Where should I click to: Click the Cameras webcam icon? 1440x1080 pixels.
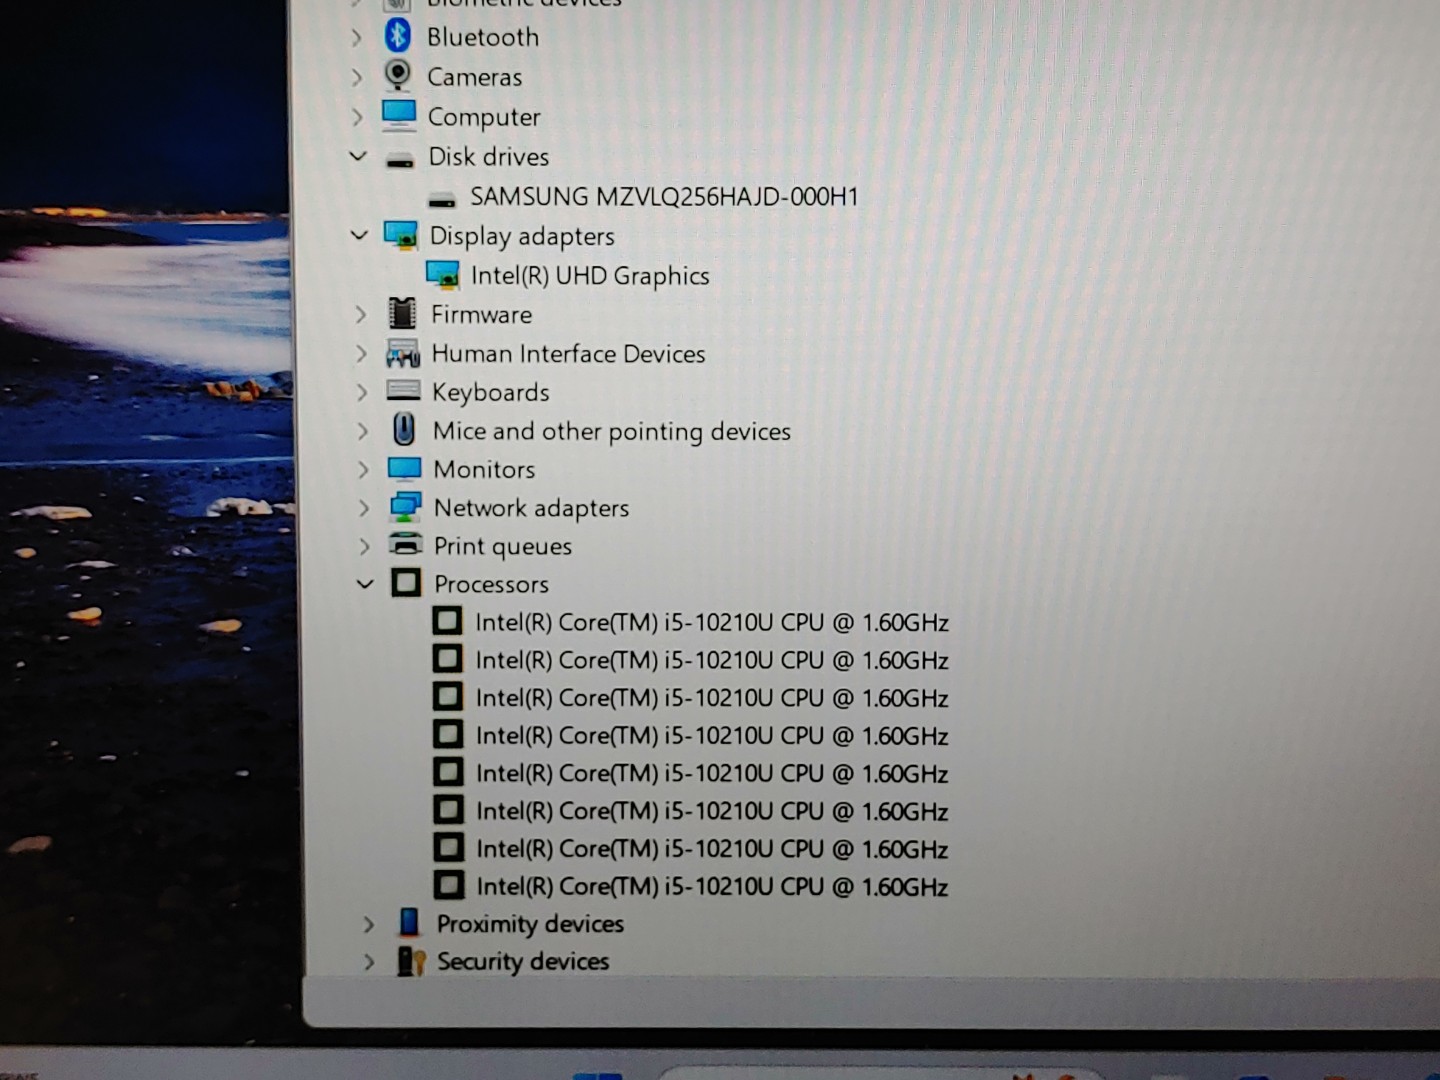[398, 76]
